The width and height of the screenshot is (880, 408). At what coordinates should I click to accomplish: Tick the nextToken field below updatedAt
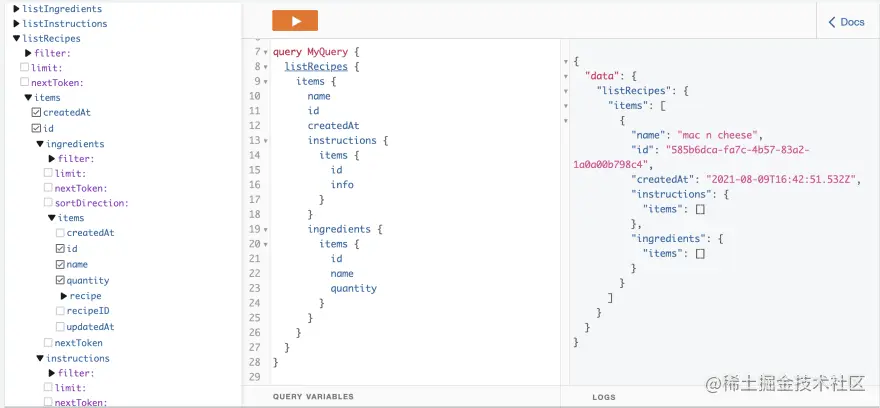point(48,342)
